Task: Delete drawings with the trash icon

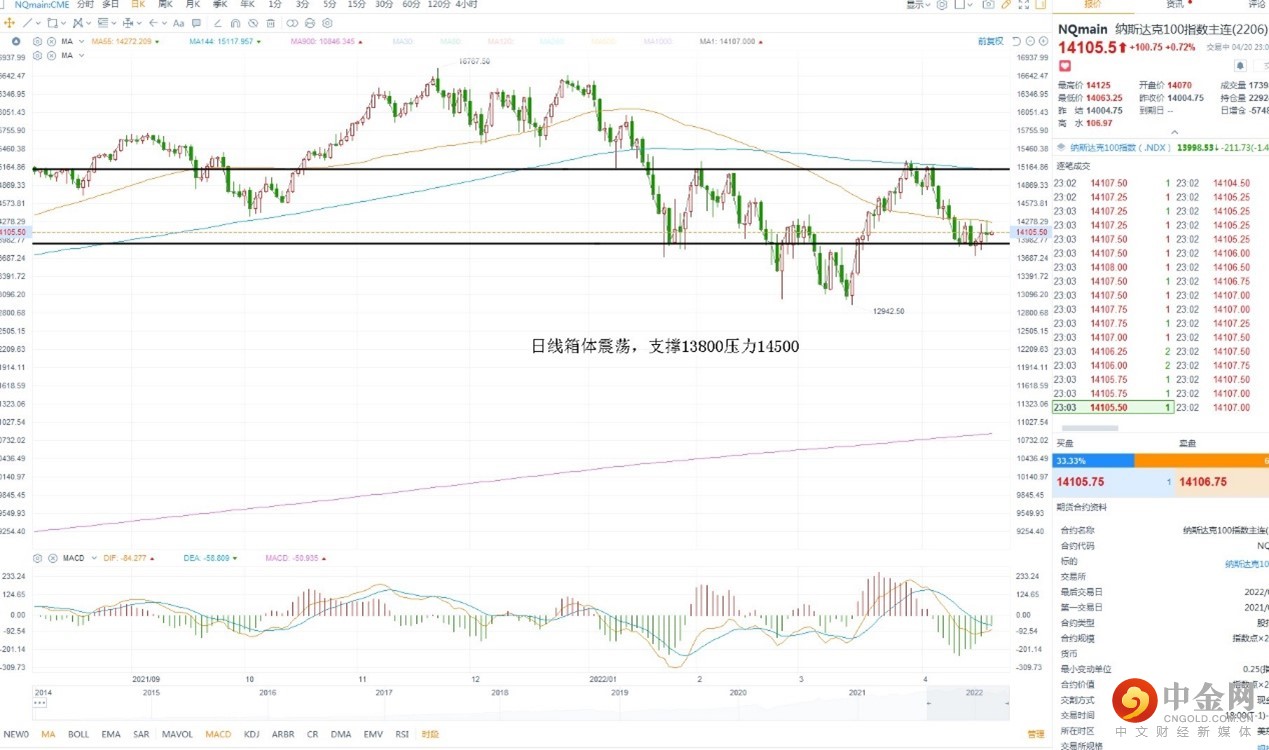Action: 271,23
